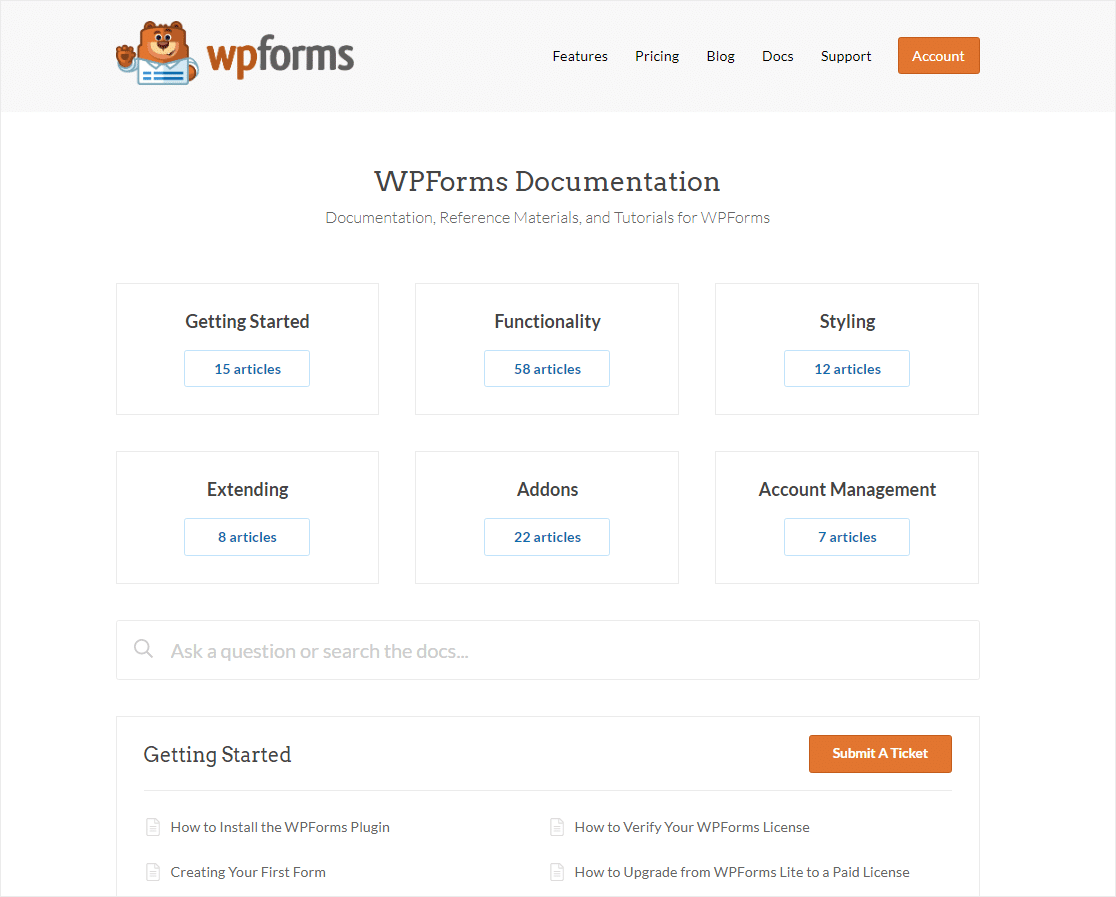Screen dimensions: 1116x897
Task: Select the Extending card heading
Action: click(248, 490)
